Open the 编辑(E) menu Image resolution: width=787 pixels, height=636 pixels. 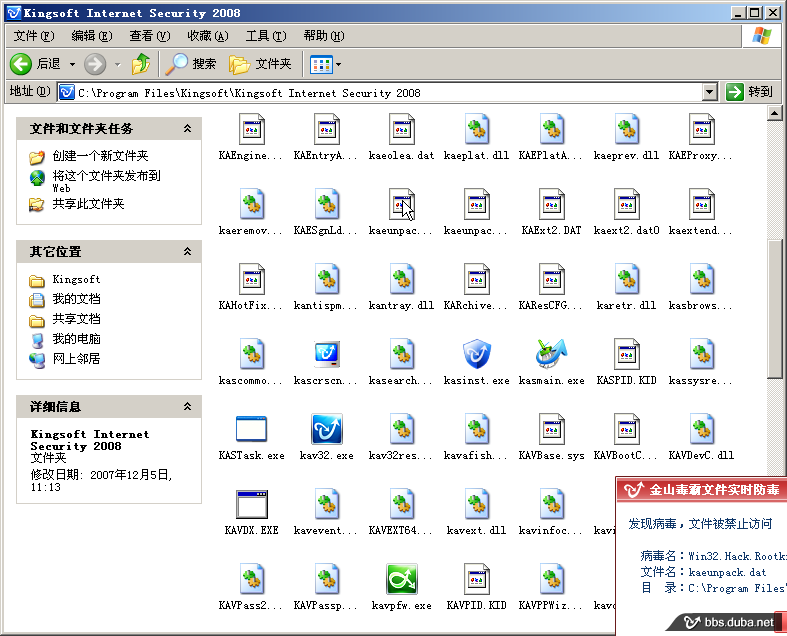(x=92, y=36)
